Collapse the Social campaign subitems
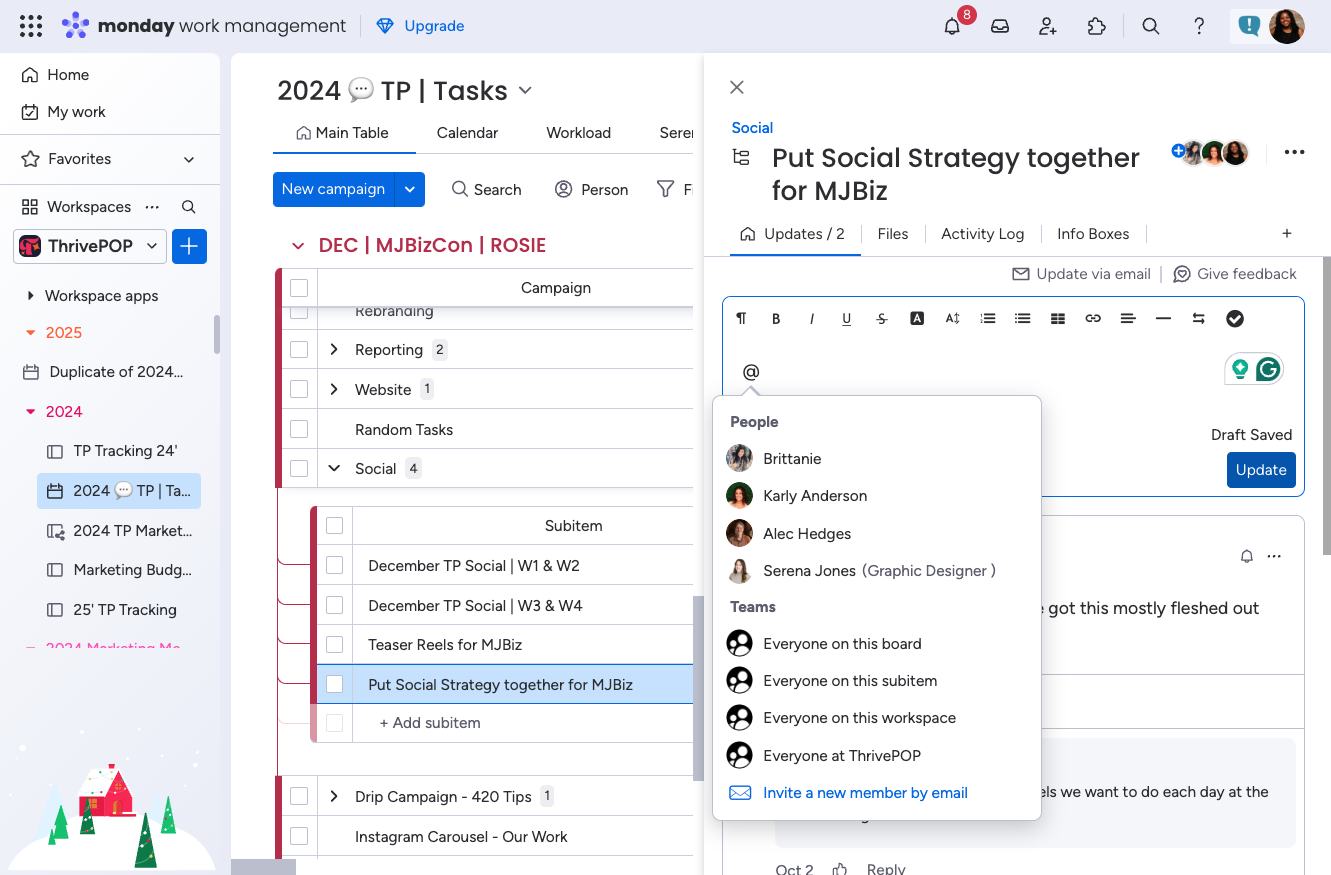This screenshot has width=1331, height=875. tap(335, 469)
